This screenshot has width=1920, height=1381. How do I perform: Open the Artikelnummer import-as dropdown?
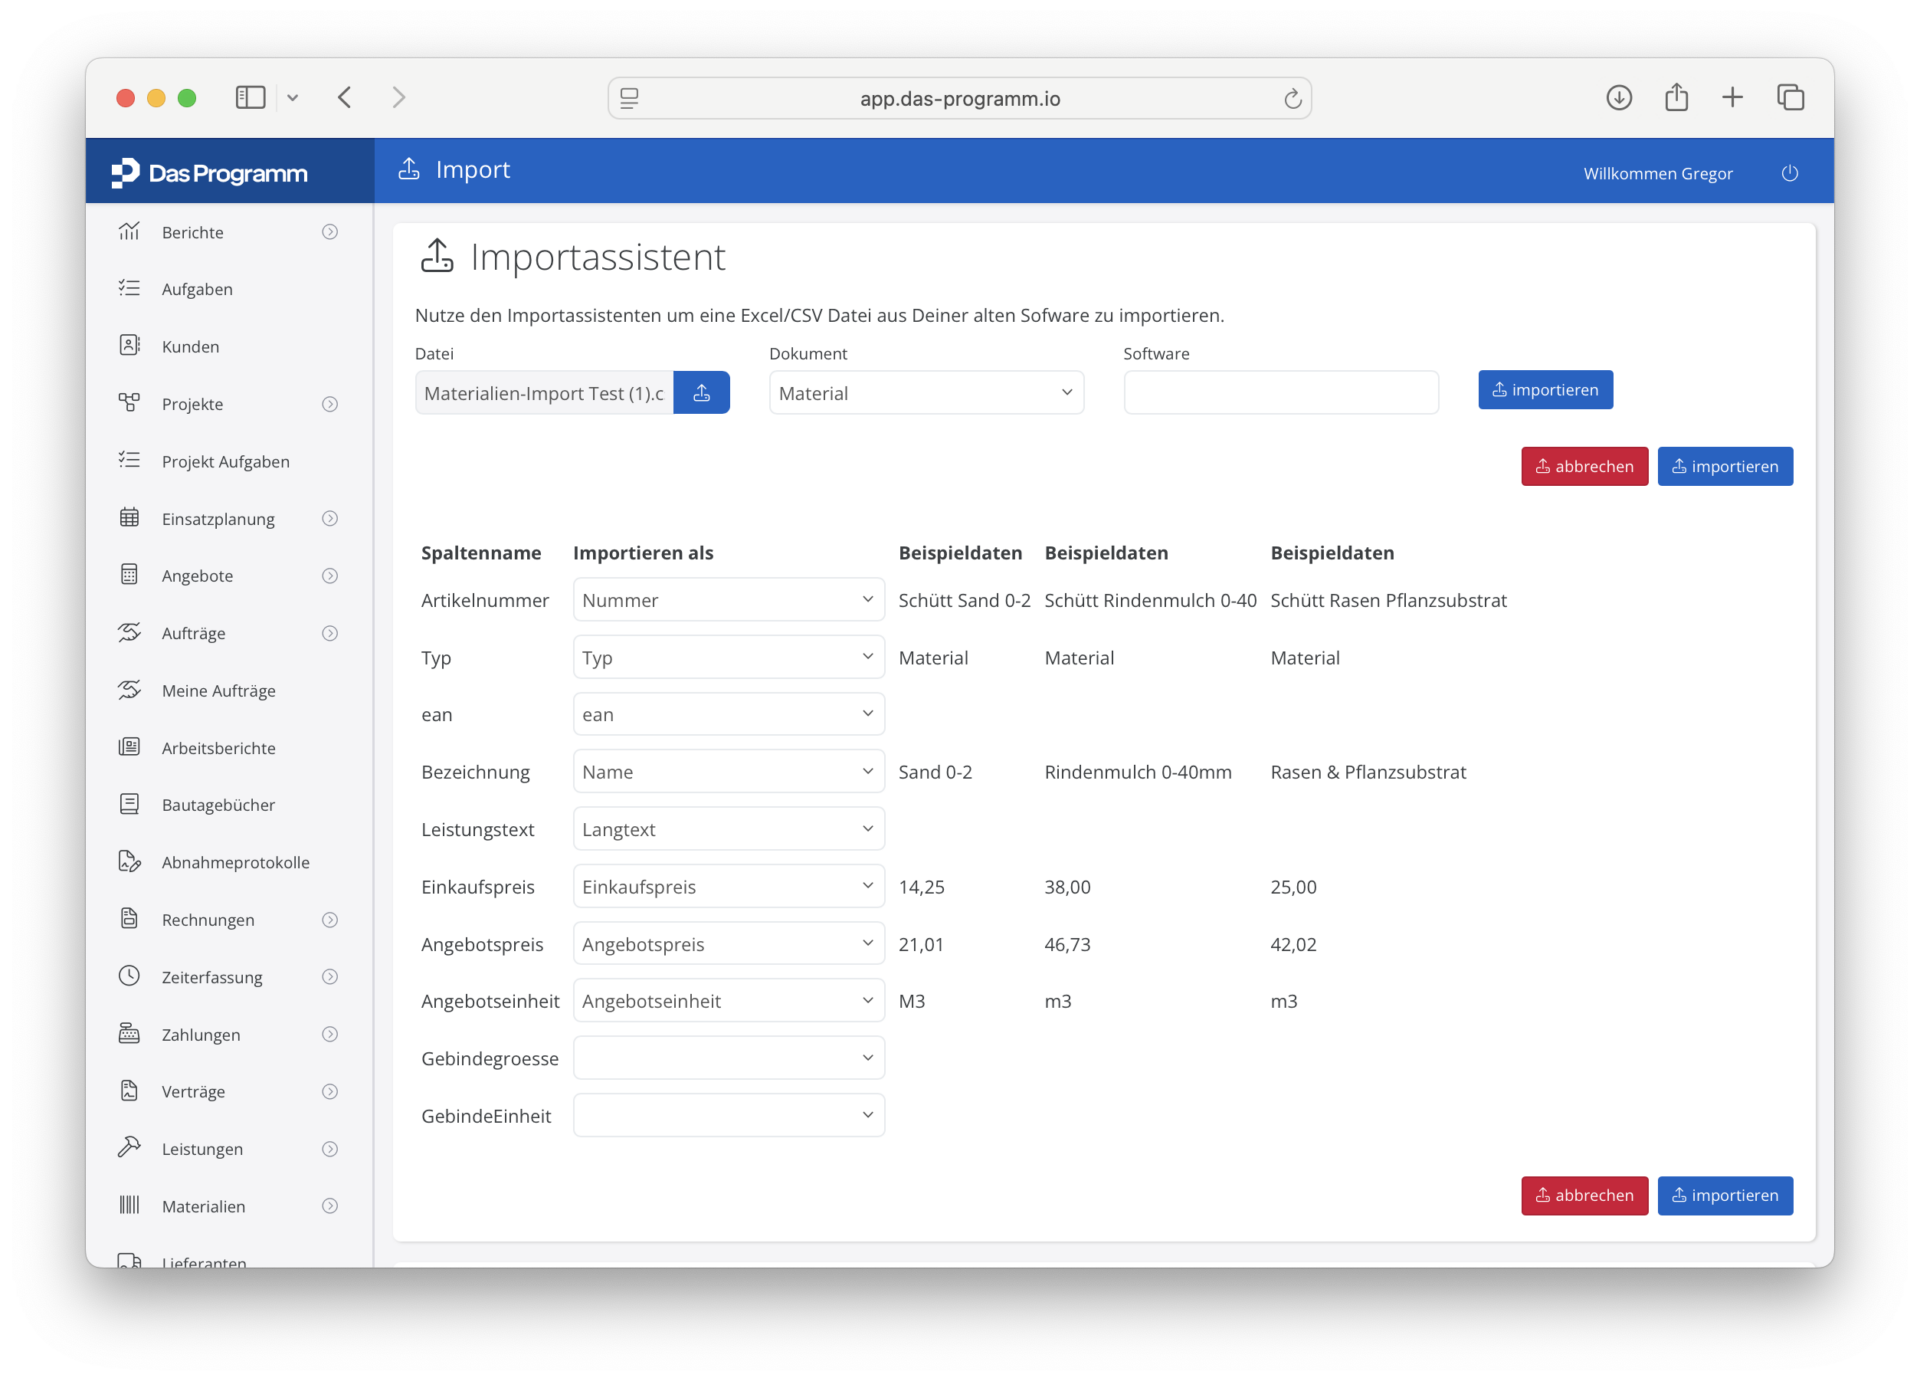tap(728, 600)
